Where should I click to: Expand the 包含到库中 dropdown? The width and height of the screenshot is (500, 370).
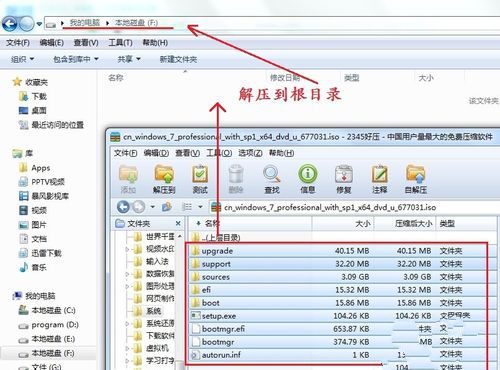pos(76,59)
